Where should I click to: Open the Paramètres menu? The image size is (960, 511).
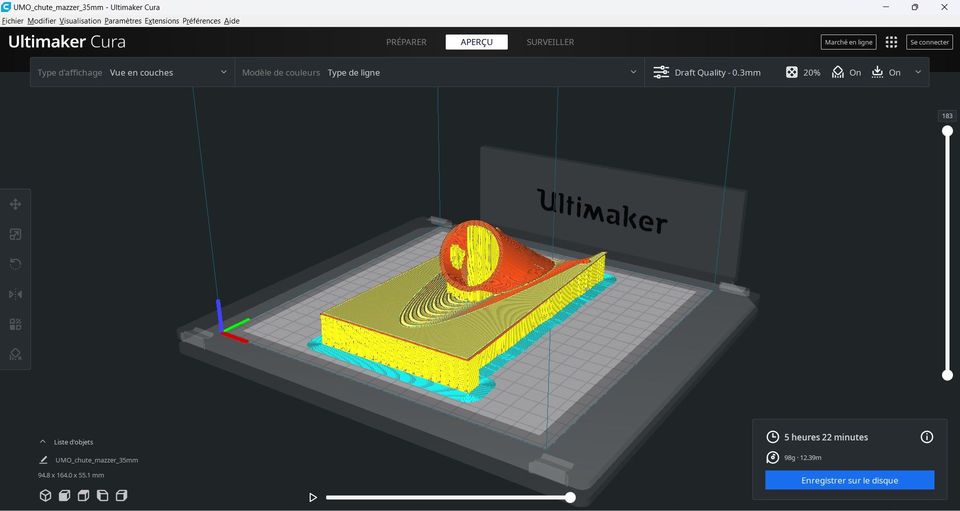click(123, 21)
